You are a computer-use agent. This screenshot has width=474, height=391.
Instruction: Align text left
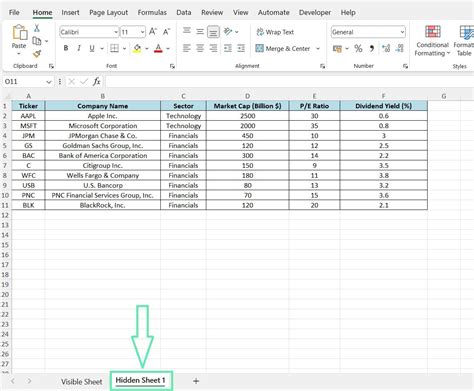click(x=187, y=48)
